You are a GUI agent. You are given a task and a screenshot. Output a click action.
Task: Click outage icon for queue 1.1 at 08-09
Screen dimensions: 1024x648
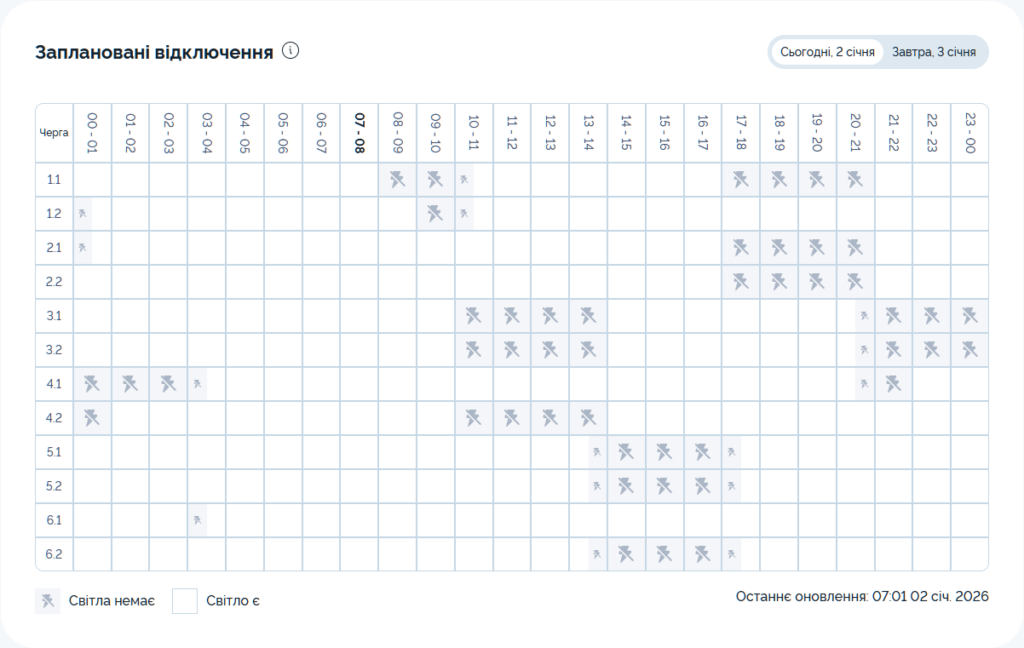coord(397,180)
